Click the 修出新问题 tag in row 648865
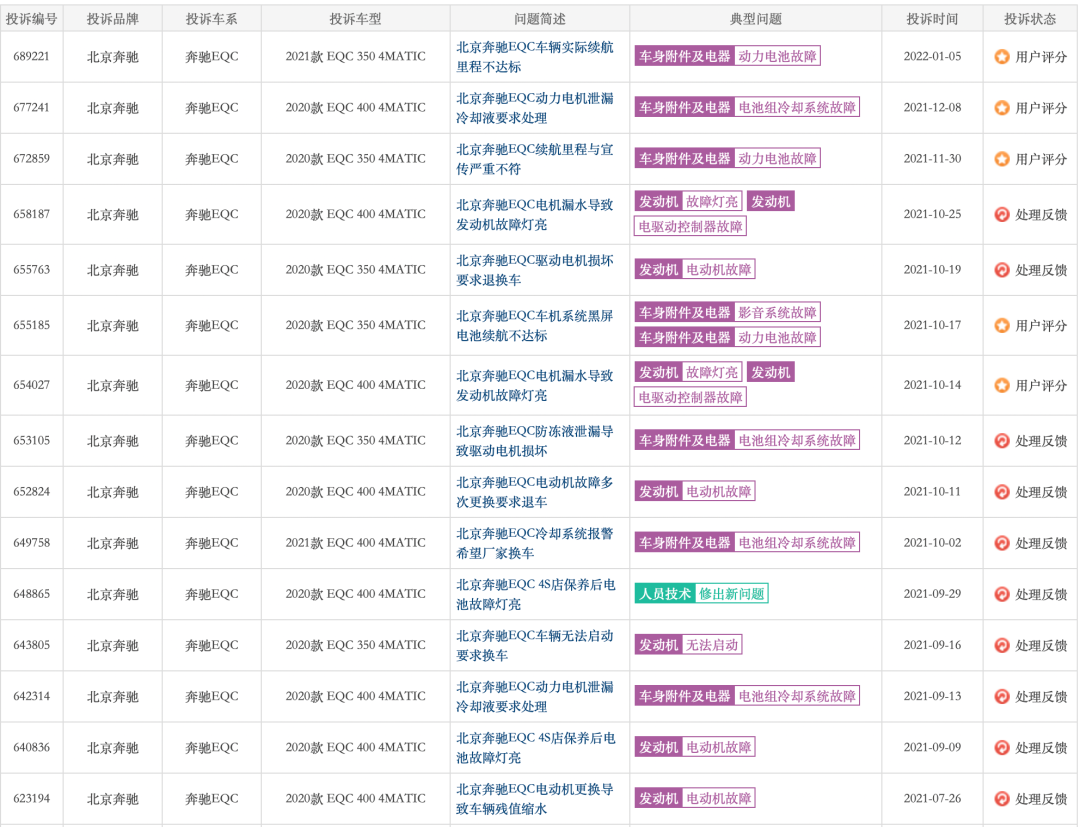This screenshot has height=827, width=1080. (731, 594)
